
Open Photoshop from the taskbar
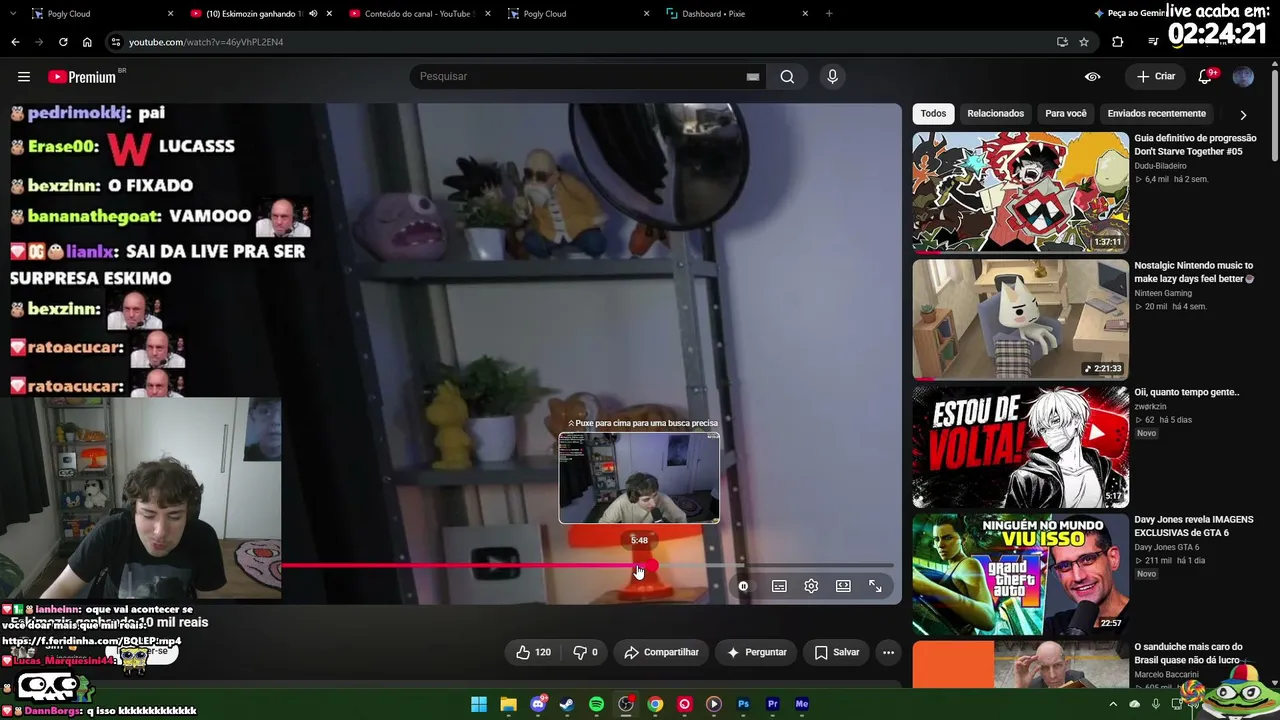[x=743, y=704]
